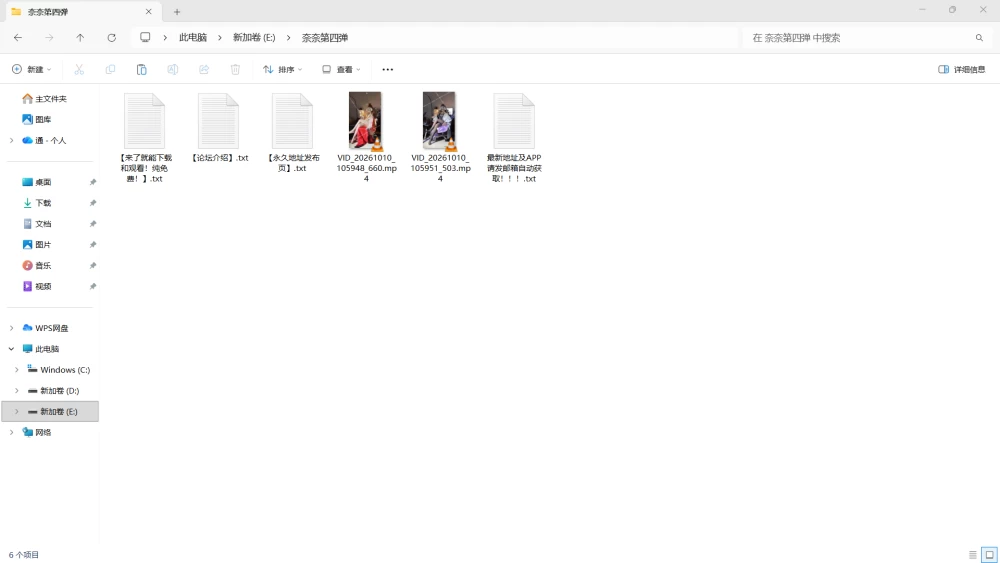
Task: Select 视频 in quick access
Action: point(37,286)
